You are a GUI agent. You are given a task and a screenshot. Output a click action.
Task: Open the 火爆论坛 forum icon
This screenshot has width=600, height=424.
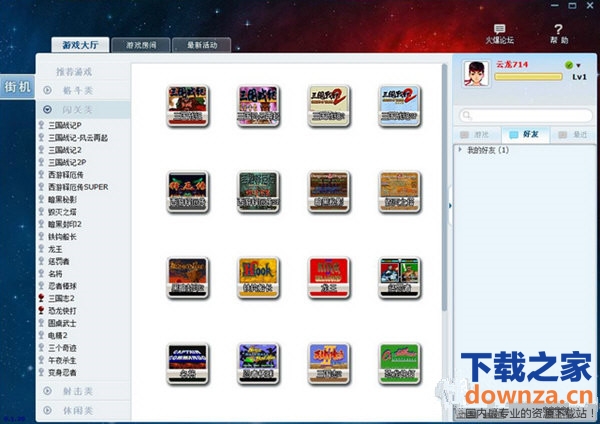click(499, 34)
